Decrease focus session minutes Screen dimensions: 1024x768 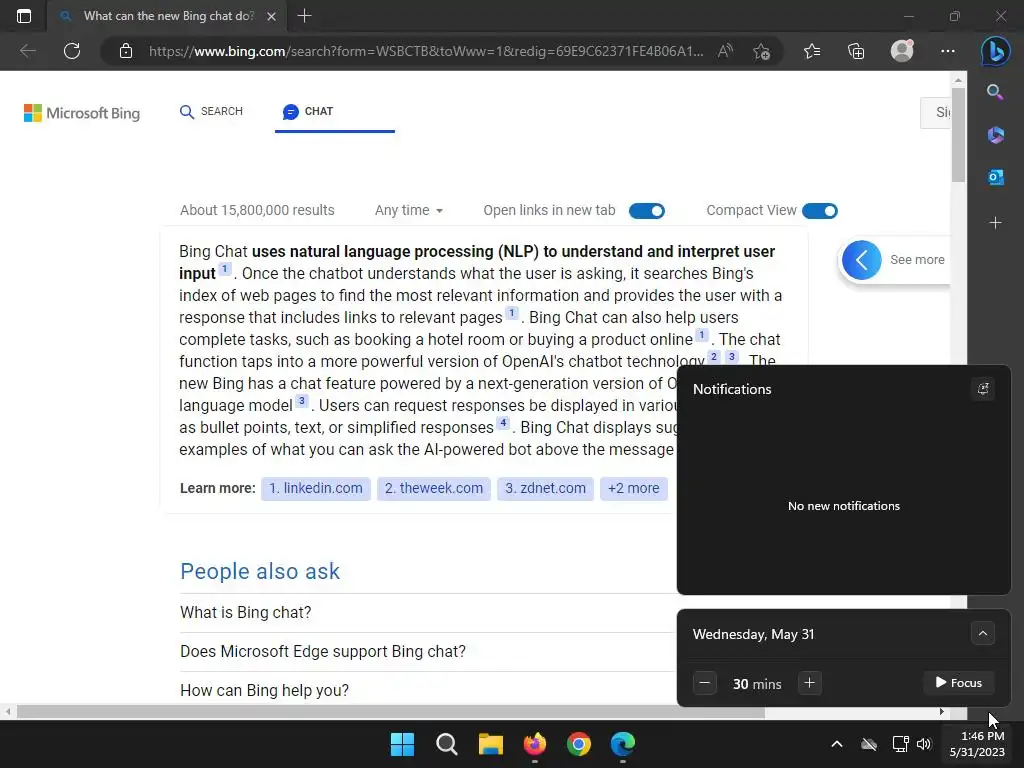[x=705, y=683]
